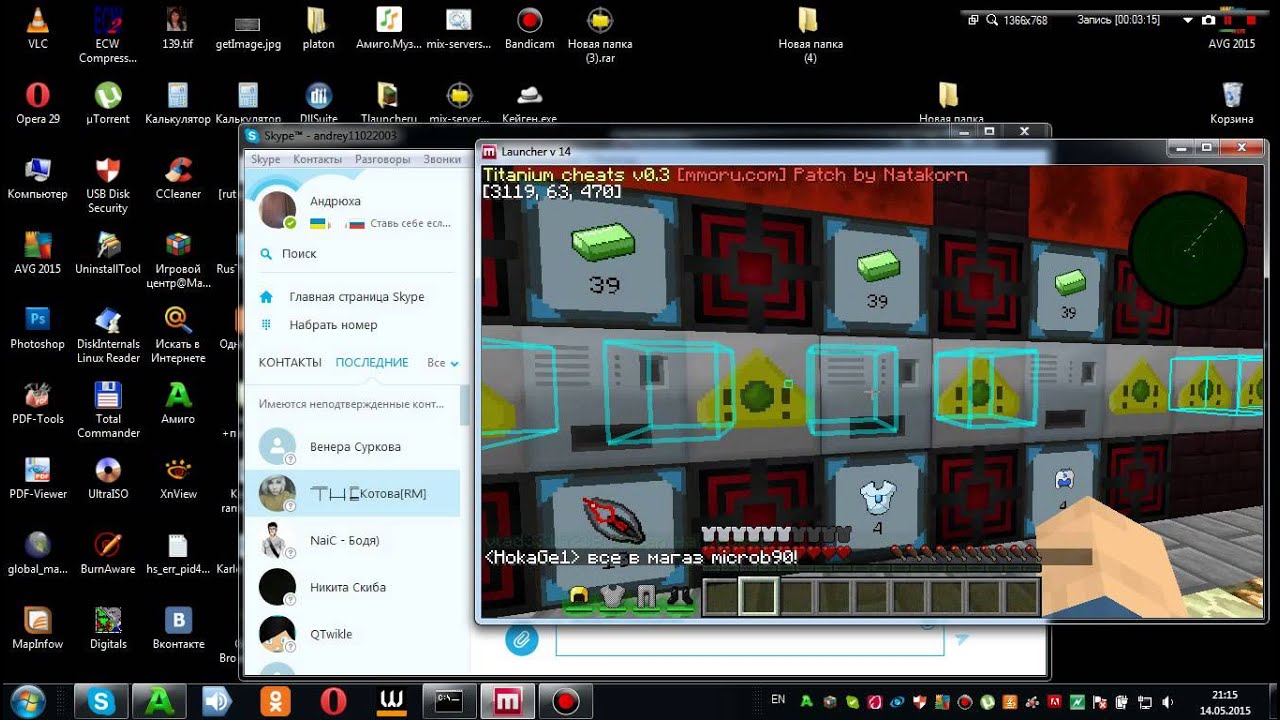Open Корзина recycle bin
The width and height of the screenshot is (1280, 720).
tap(1232, 103)
